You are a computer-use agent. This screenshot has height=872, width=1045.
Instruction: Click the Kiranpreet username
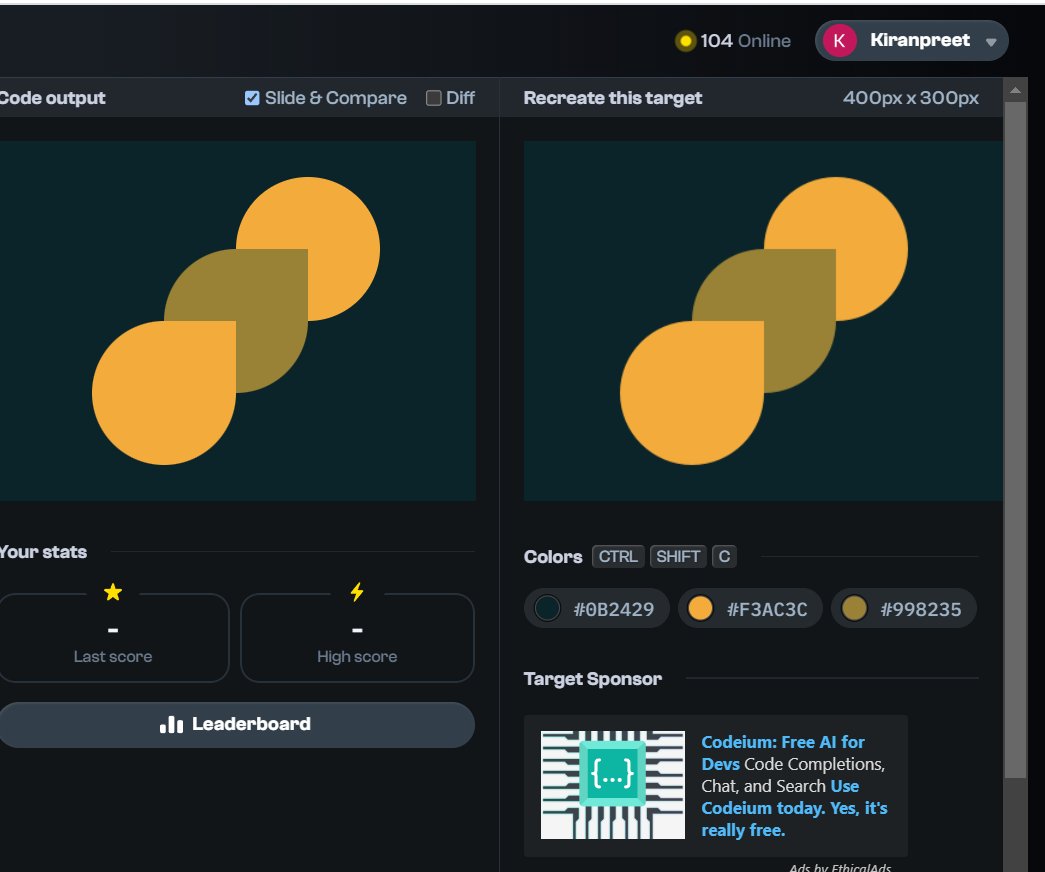[x=919, y=40]
